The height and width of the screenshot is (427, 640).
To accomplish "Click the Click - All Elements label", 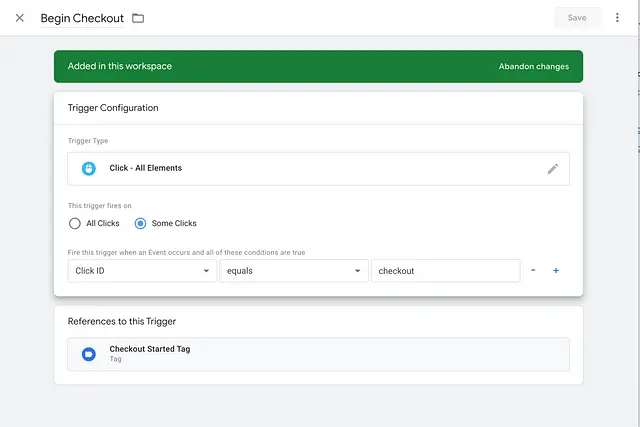I will pos(146,168).
